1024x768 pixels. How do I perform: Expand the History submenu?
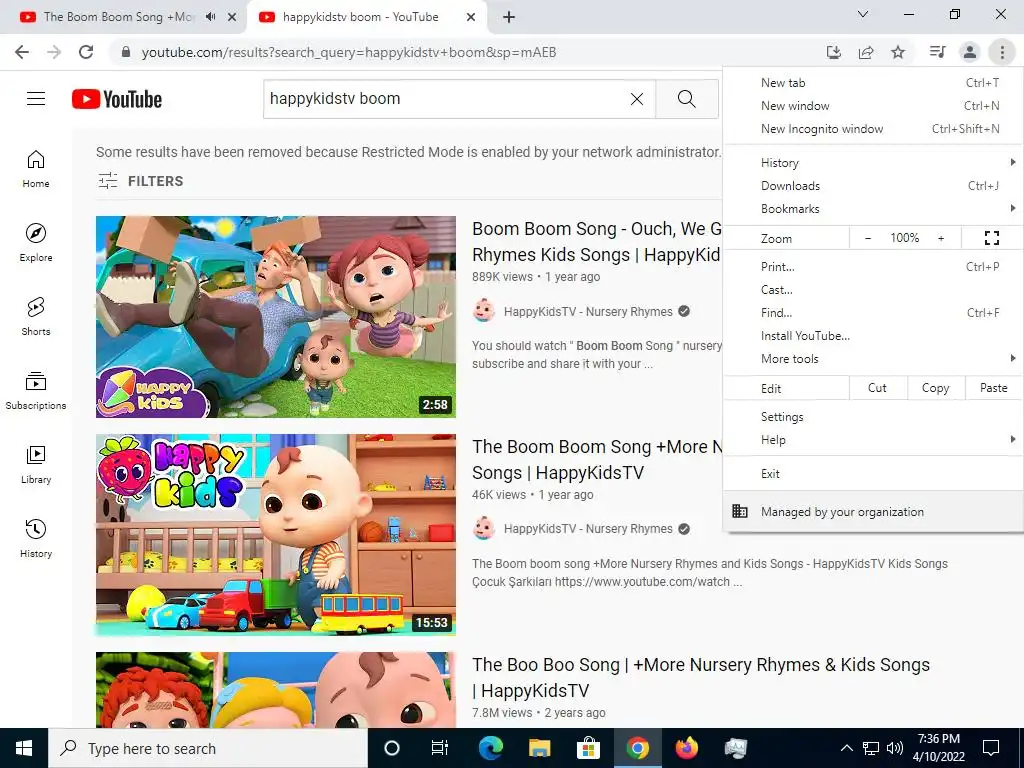(873, 163)
